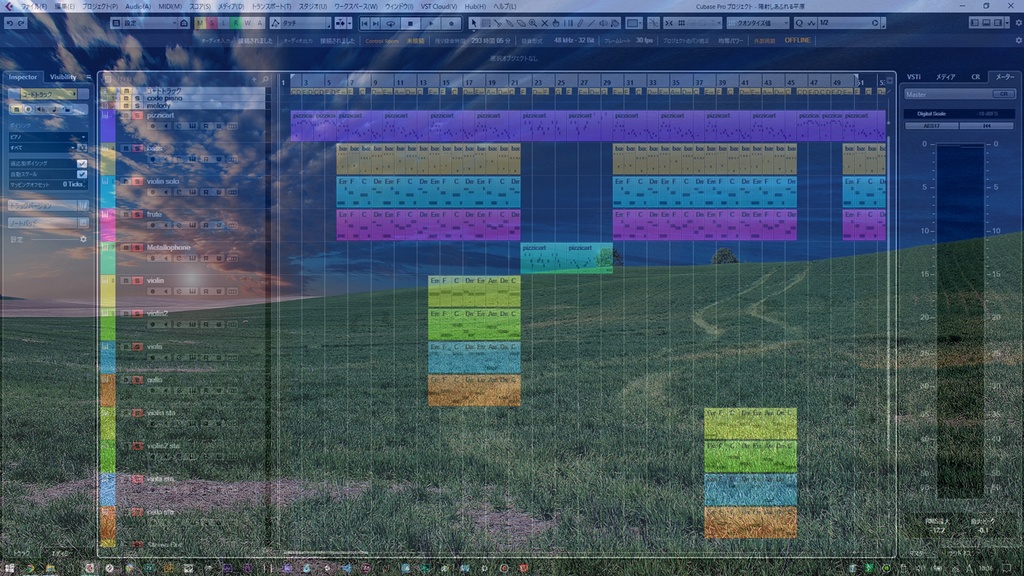Add a new track with plus

click(x=254, y=79)
